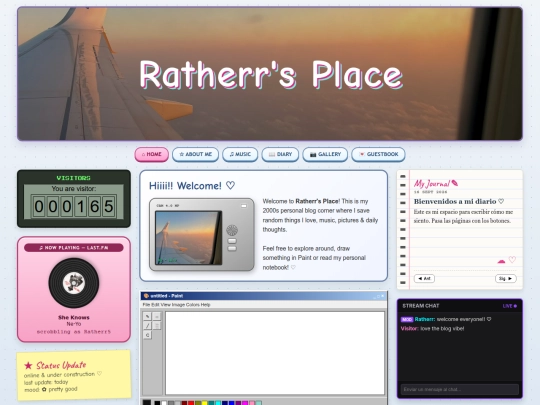Click the Ratherr username in chat

425,319
